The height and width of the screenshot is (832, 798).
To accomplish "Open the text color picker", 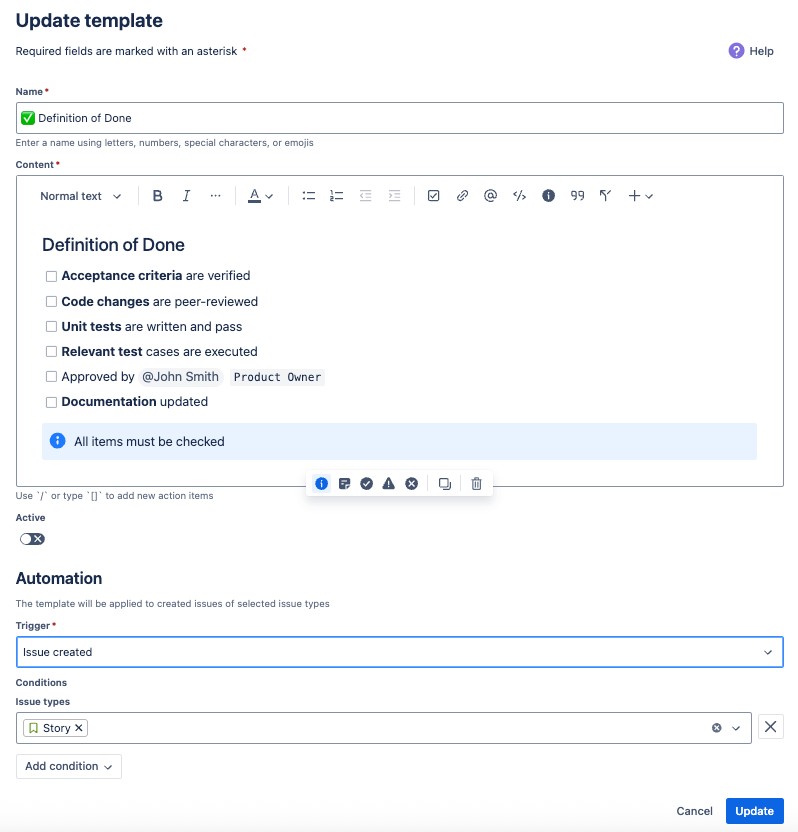I will tap(261, 196).
